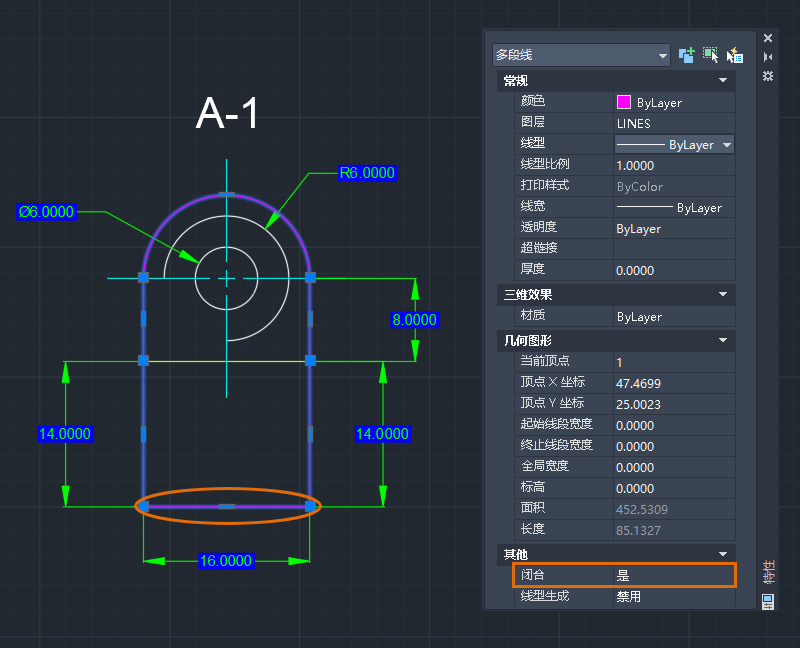The height and width of the screenshot is (648, 800).
Task: Select the bottom-left vertex grip of polyline
Action: click(x=144, y=507)
